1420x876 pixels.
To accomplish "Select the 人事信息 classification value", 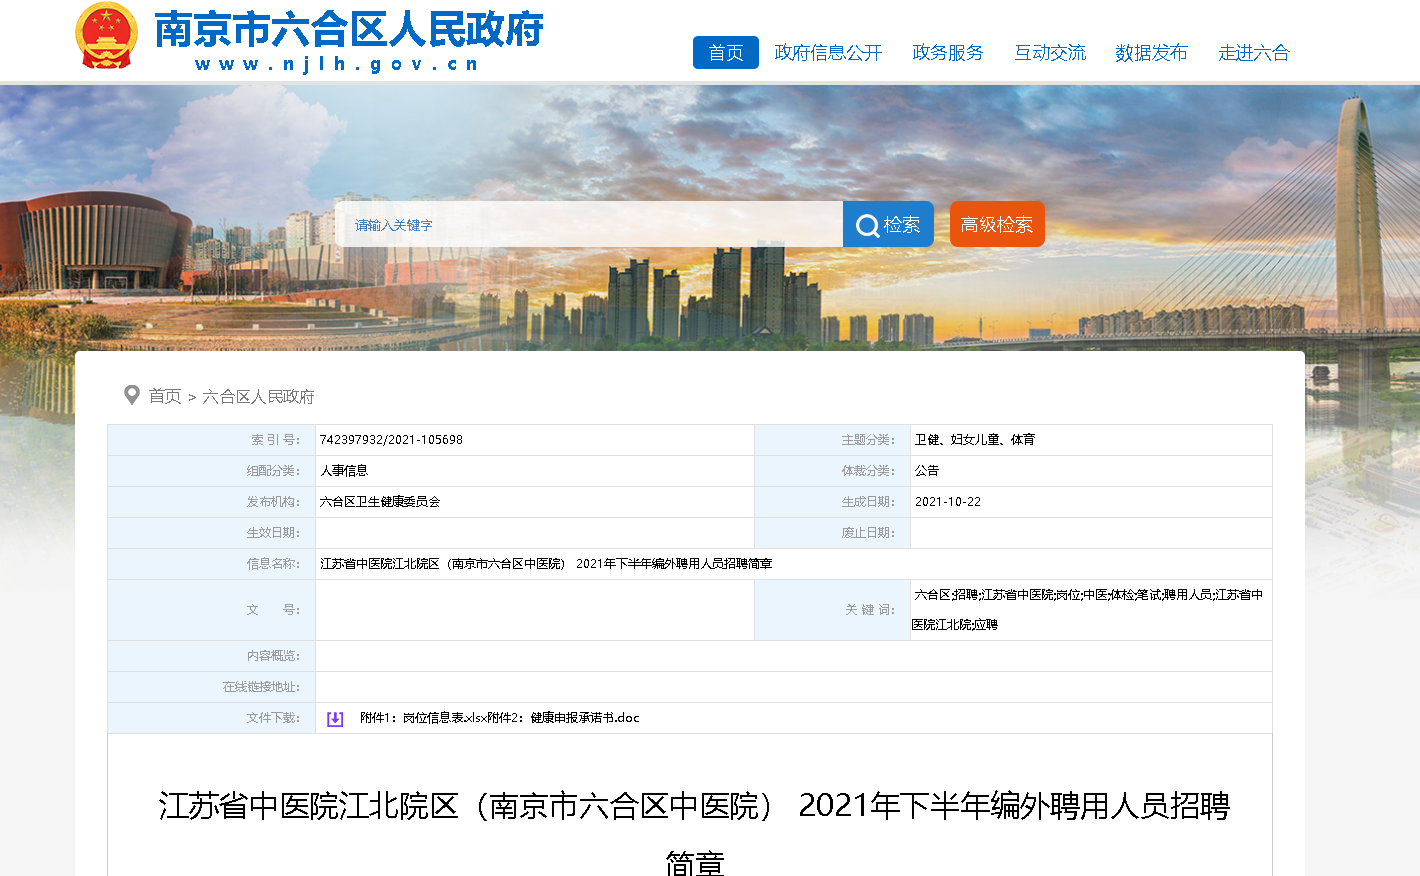I will (344, 471).
